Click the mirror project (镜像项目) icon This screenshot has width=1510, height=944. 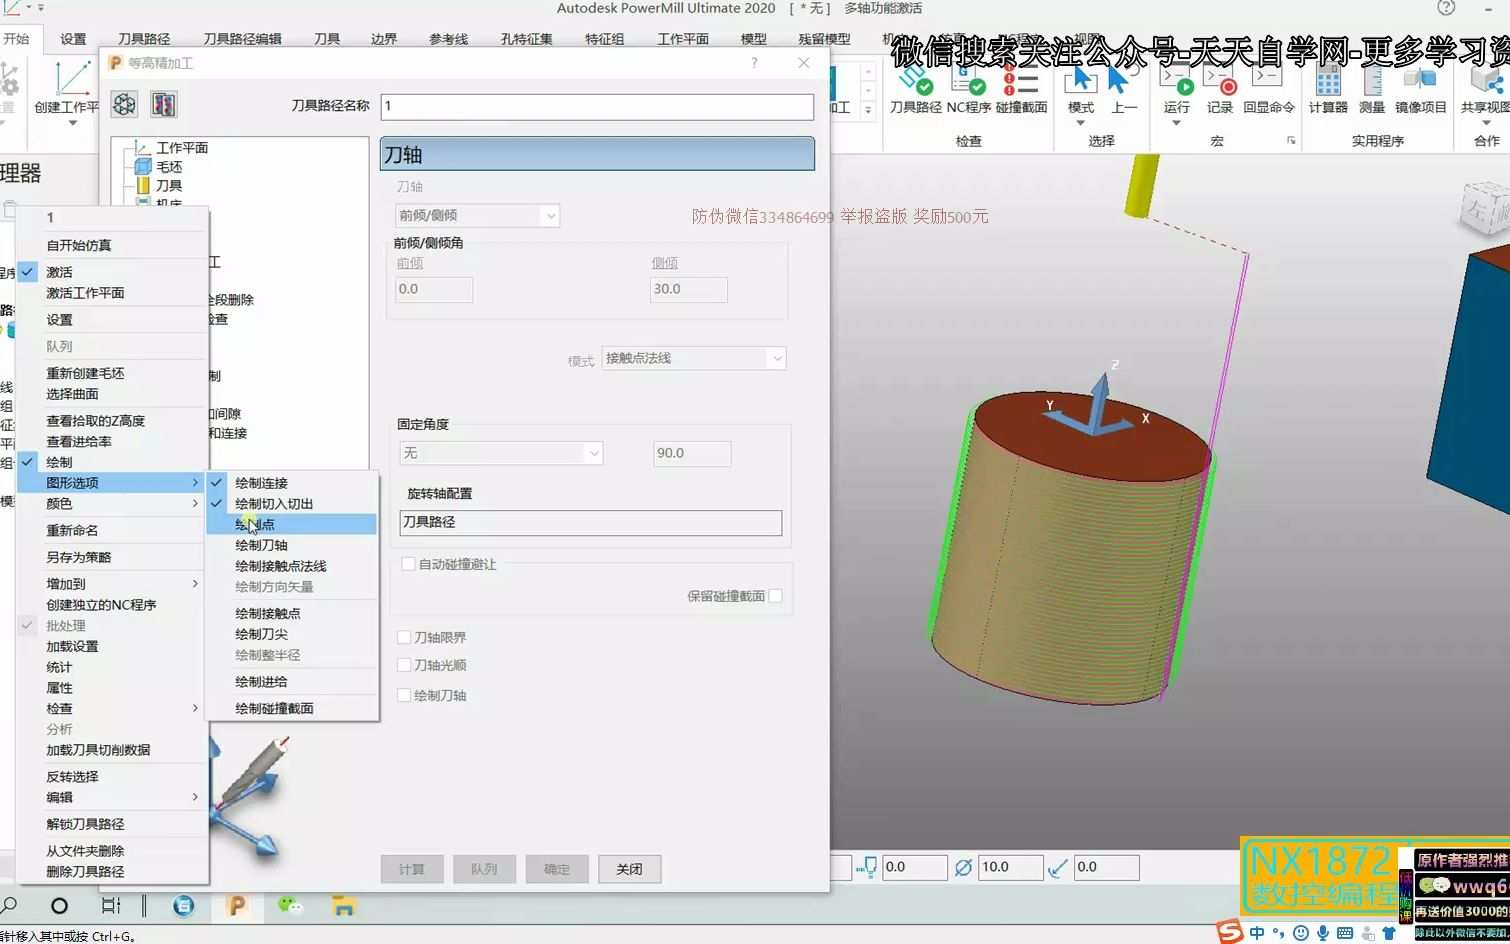click(1420, 88)
